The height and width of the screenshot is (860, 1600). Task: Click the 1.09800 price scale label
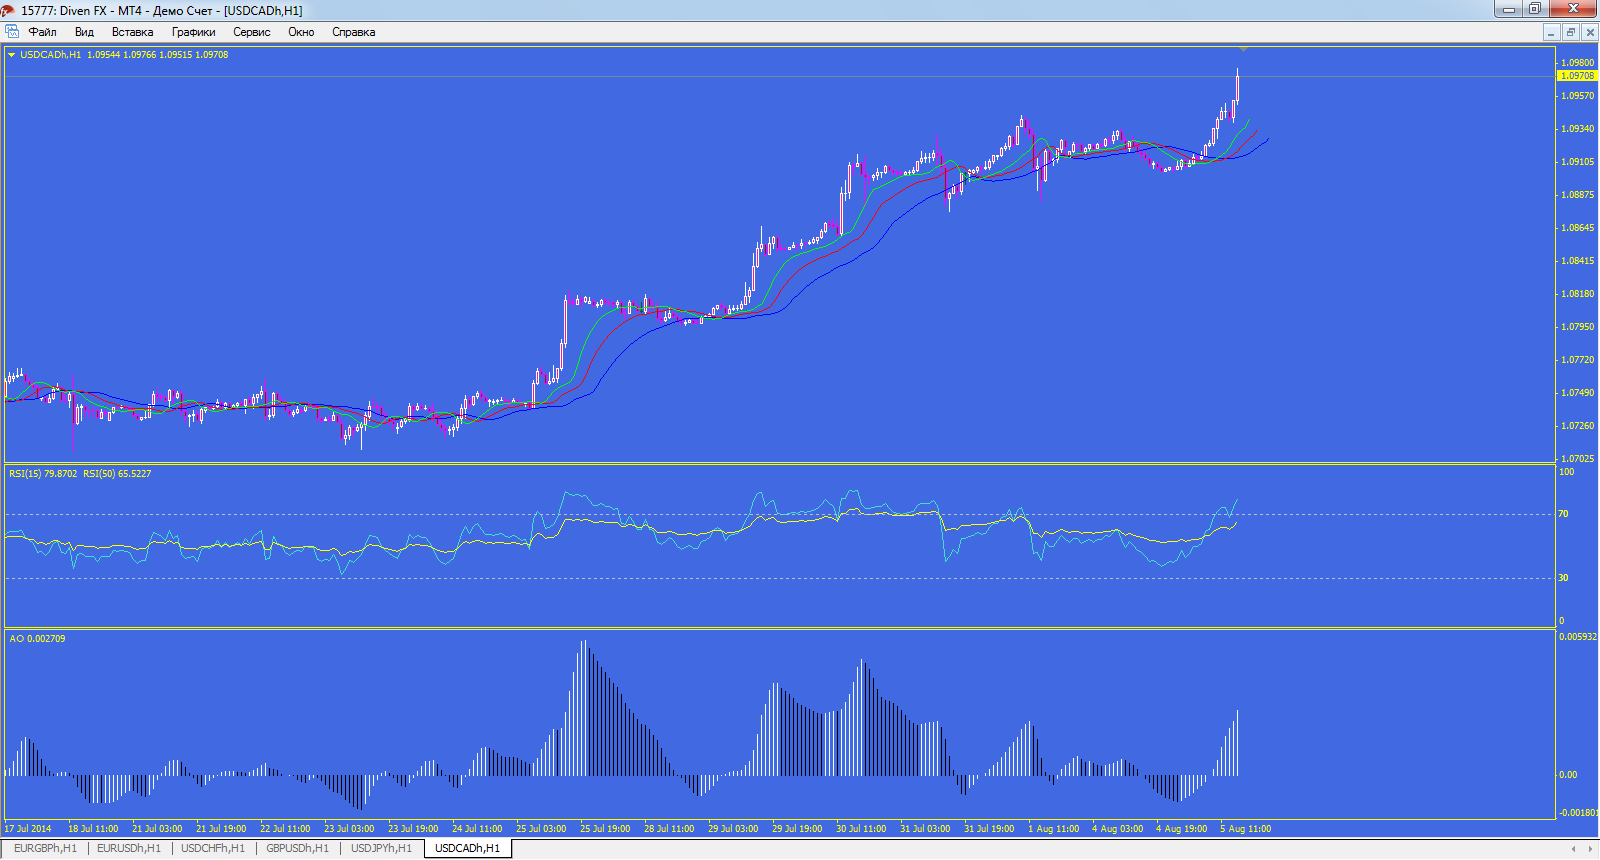[1578, 63]
